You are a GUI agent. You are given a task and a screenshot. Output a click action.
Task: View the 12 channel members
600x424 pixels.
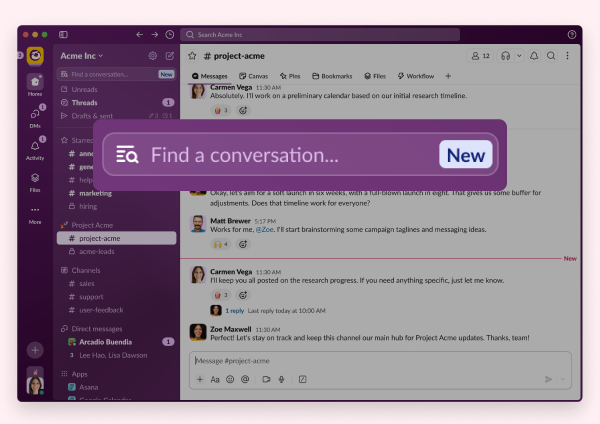pyautogui.click(x=480, y=56)
